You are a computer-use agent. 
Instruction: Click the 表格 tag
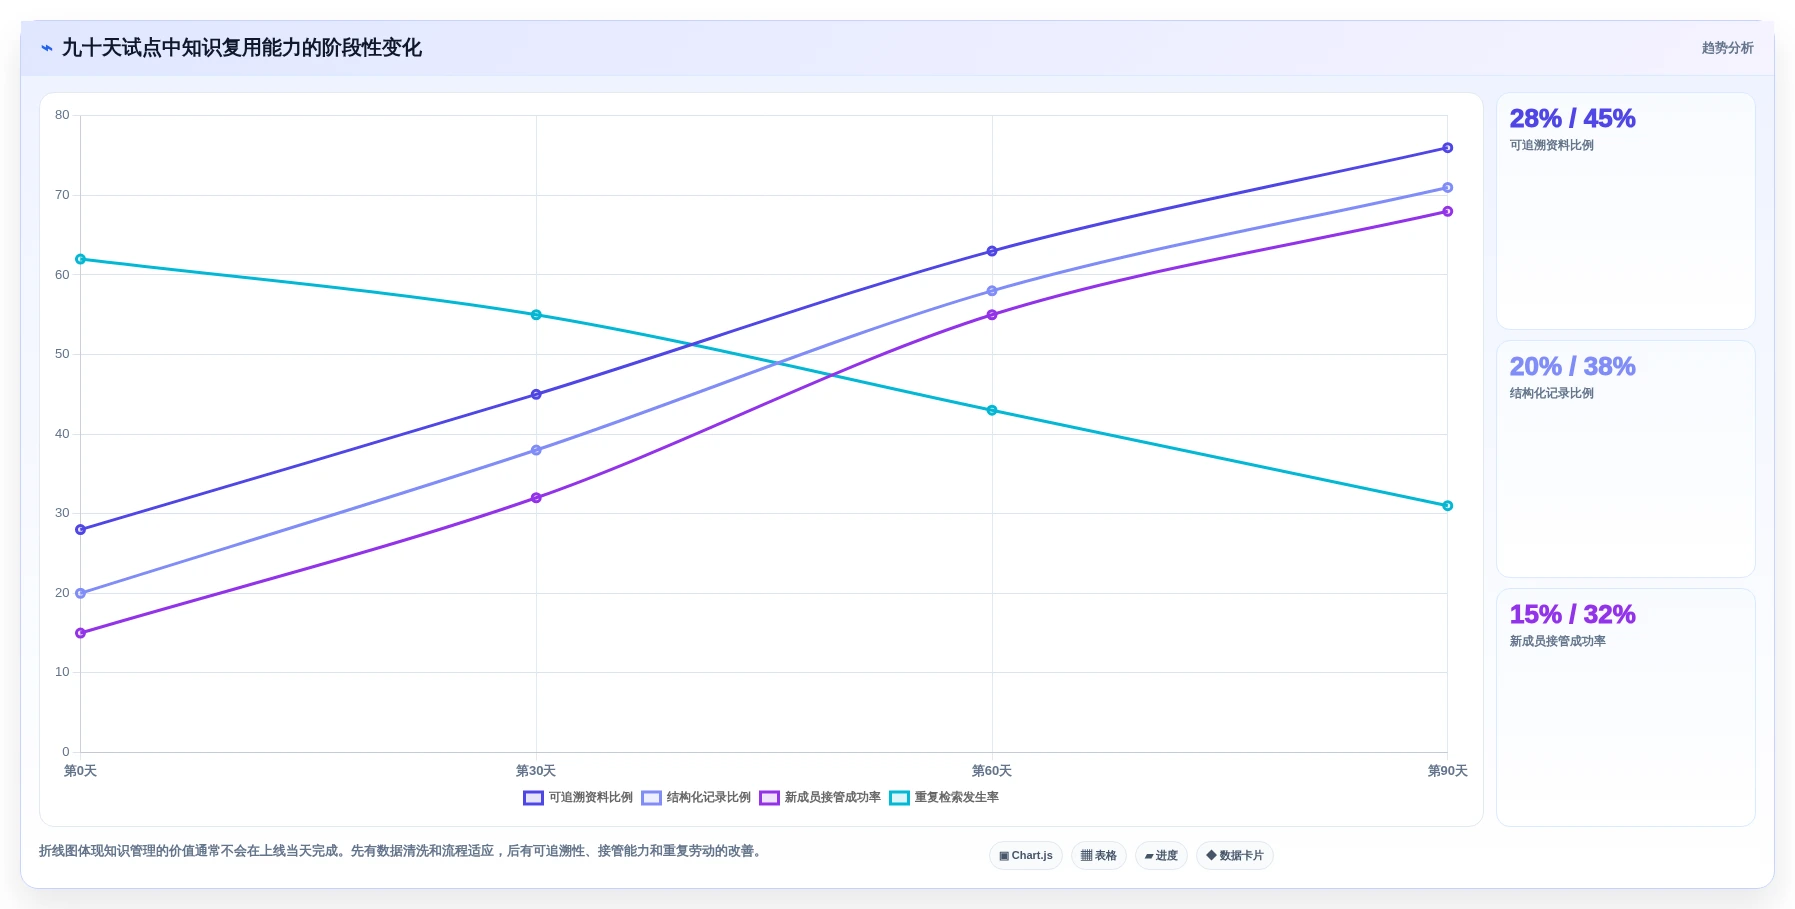click(x=1099, y=856)
